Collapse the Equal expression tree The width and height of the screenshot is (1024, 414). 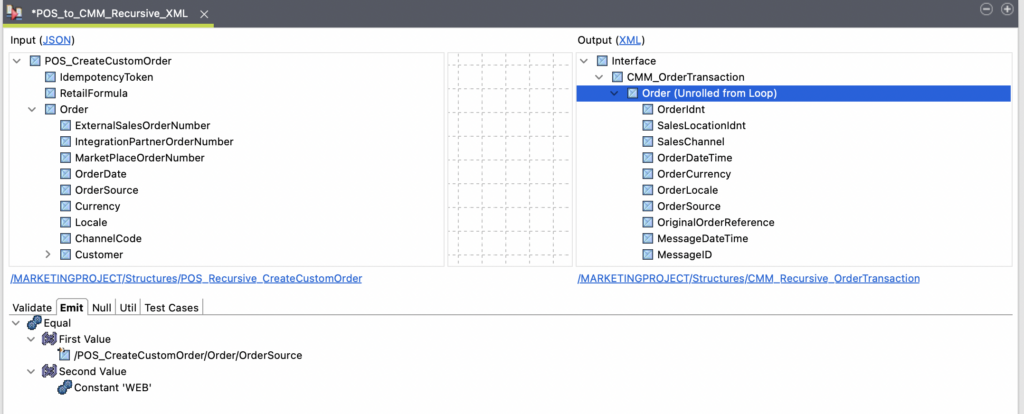(x=16, y=323)
